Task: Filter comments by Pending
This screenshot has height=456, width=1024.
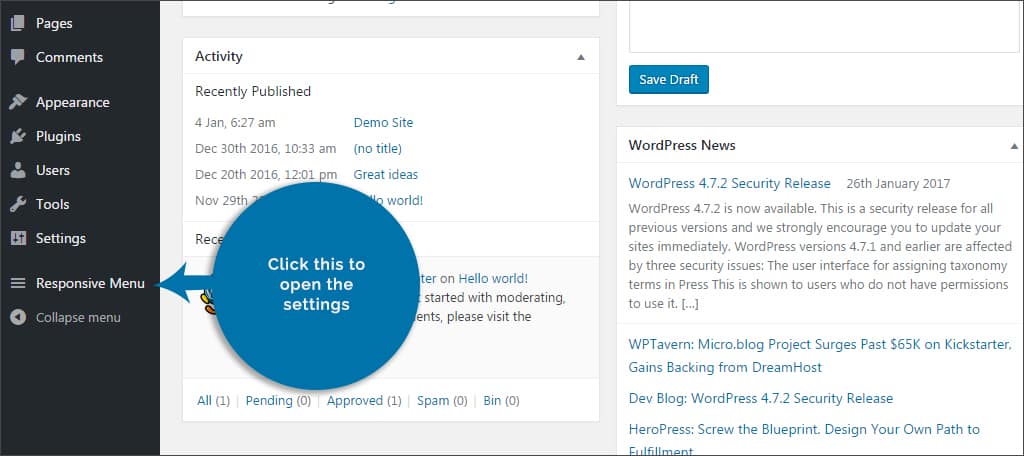Action: click(269, 401)
